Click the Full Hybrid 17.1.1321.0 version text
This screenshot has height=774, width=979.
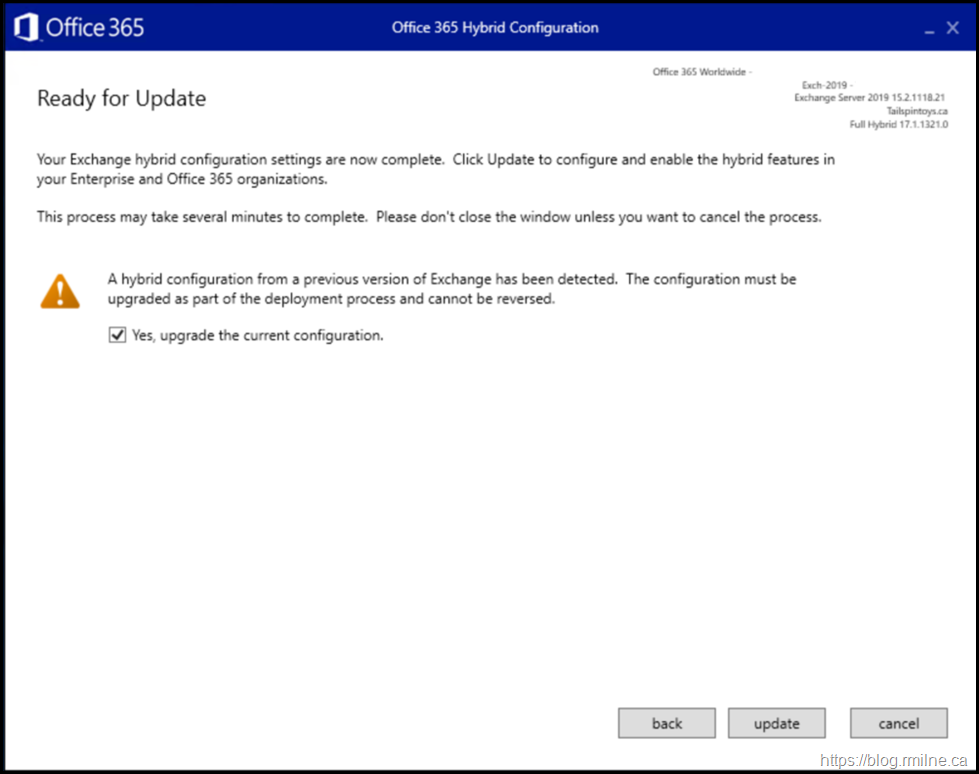click(898, 124)
